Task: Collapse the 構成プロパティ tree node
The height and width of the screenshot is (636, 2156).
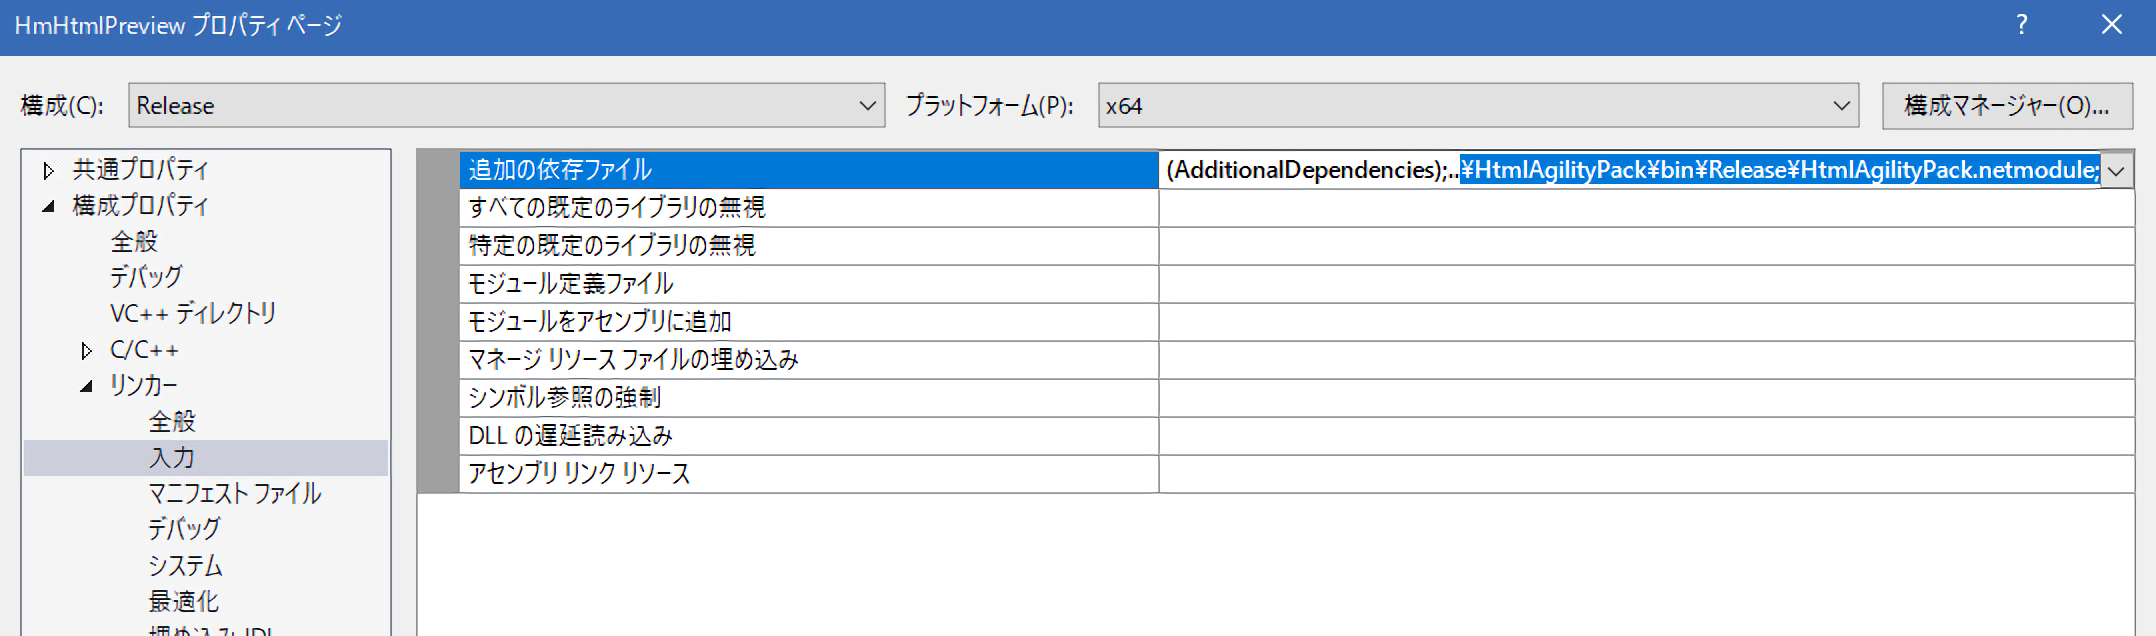Action: [x=48, y=207]
